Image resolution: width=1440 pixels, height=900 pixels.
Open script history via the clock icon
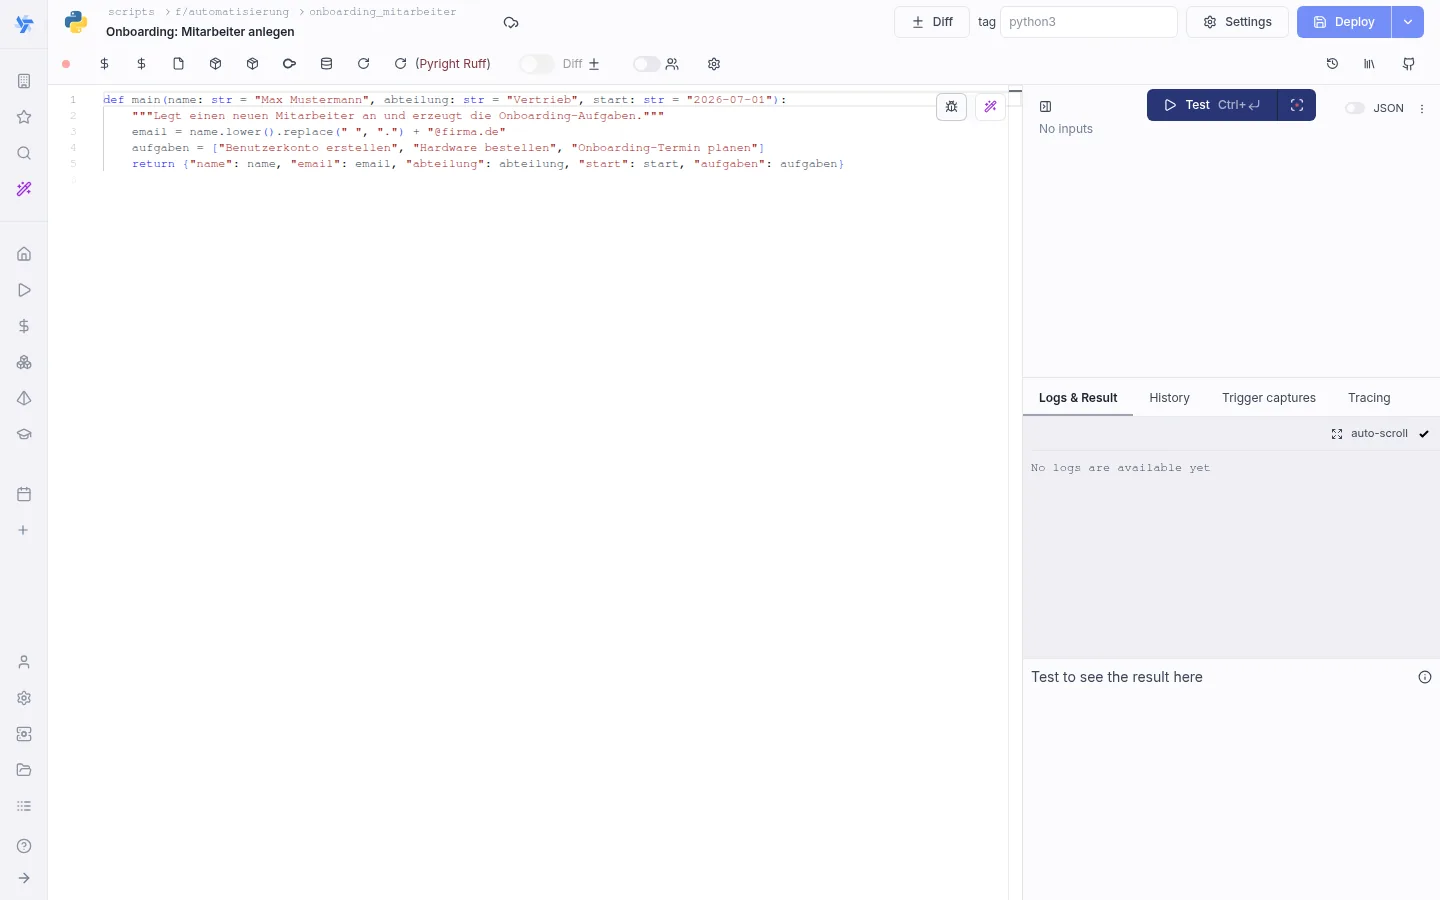pyautogui.click(x=1332, y=64)
